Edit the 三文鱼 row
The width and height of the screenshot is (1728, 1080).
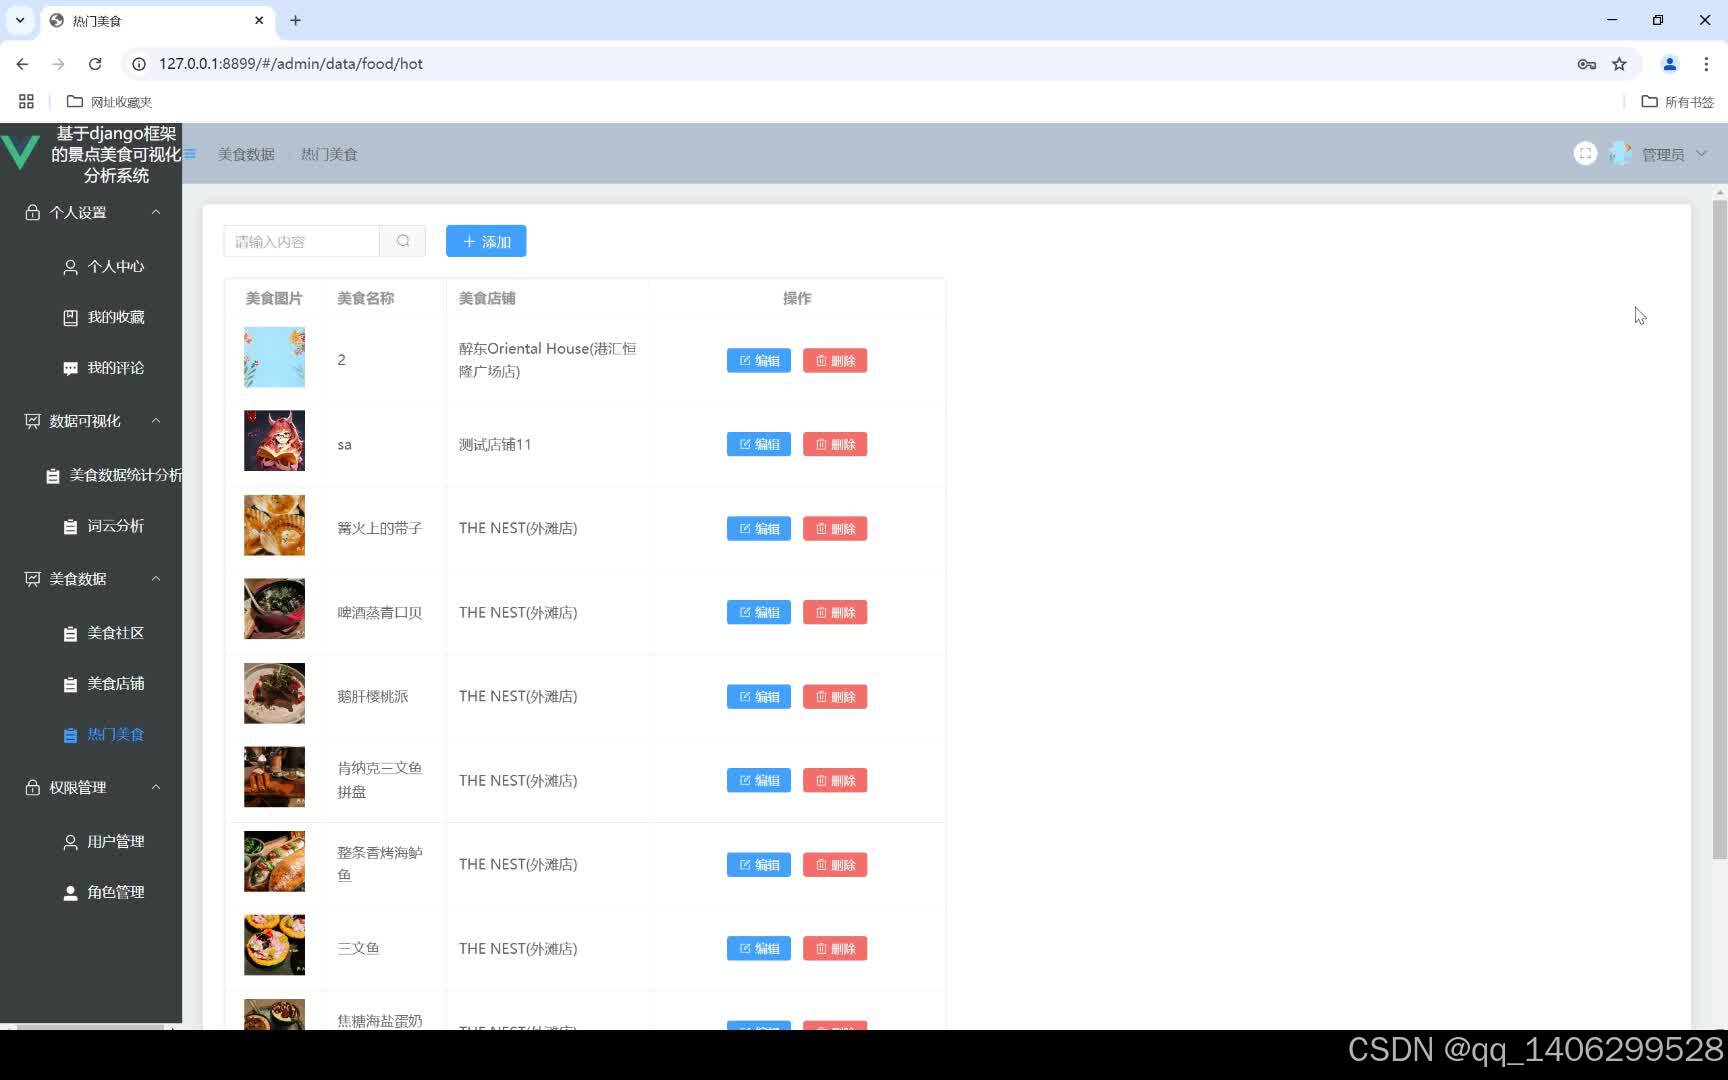click(759, 948)
